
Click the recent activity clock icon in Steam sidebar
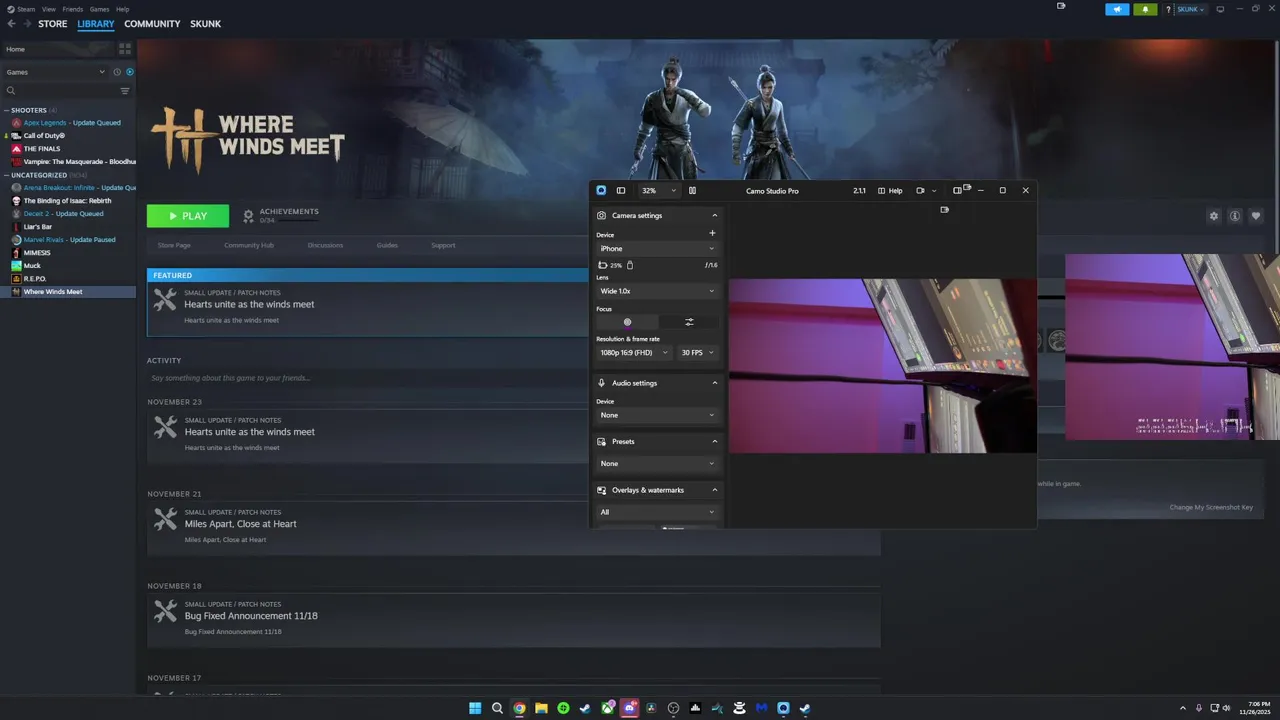117,72
